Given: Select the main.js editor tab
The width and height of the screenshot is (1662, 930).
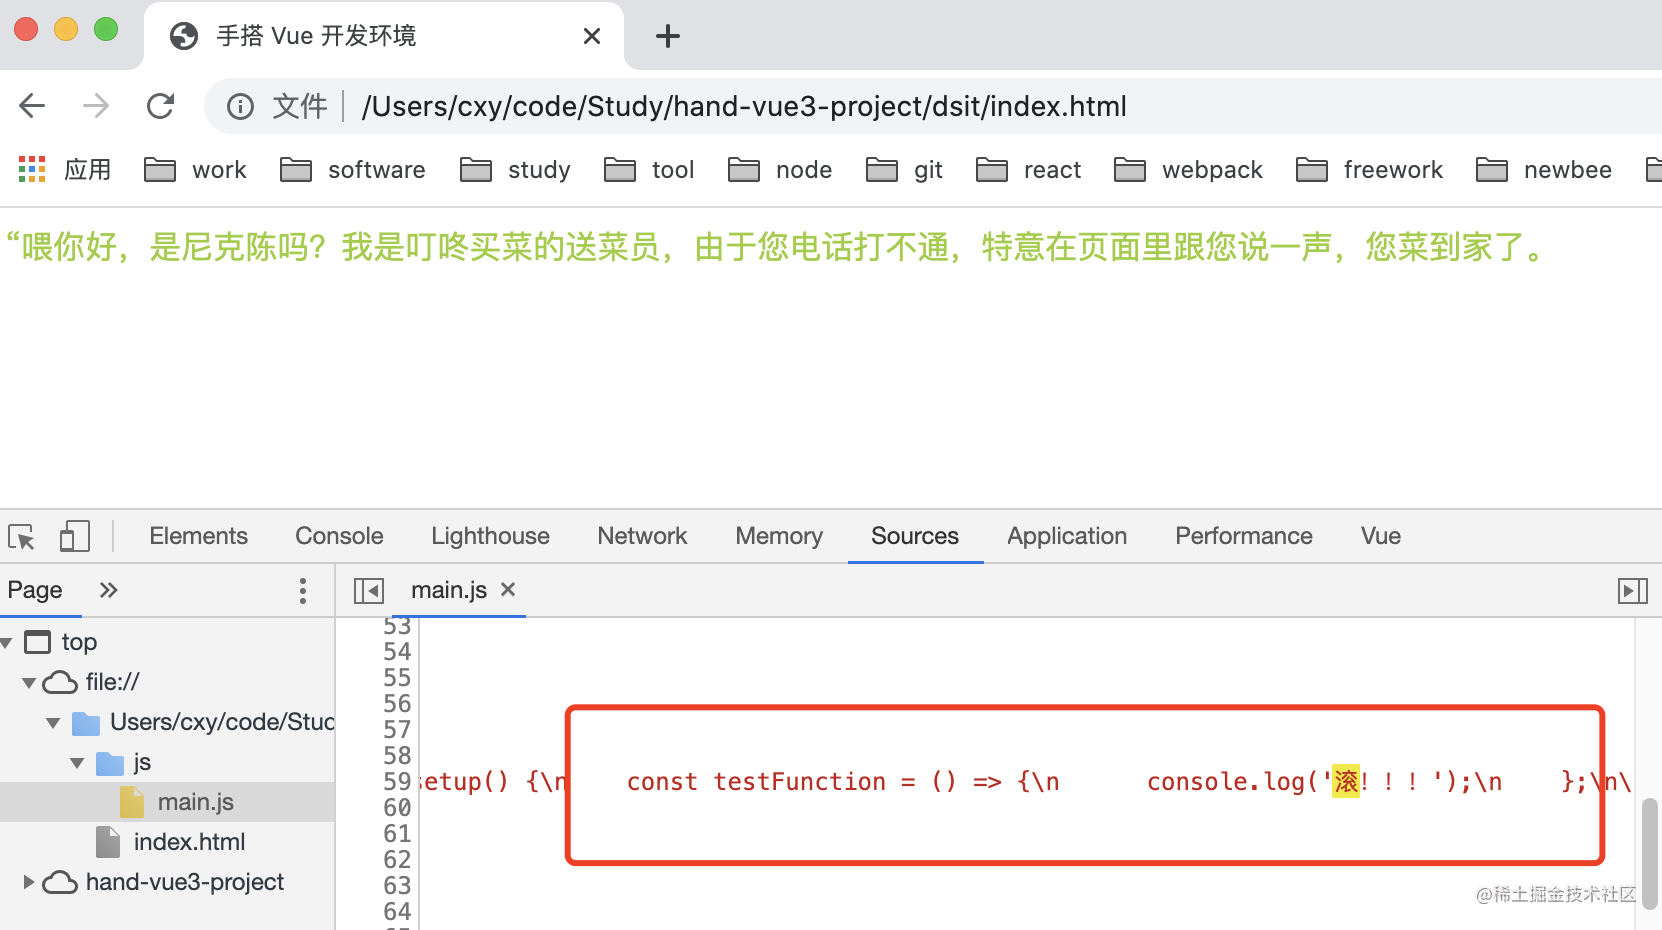Looking at the screenshot, I should pos(449,590).
